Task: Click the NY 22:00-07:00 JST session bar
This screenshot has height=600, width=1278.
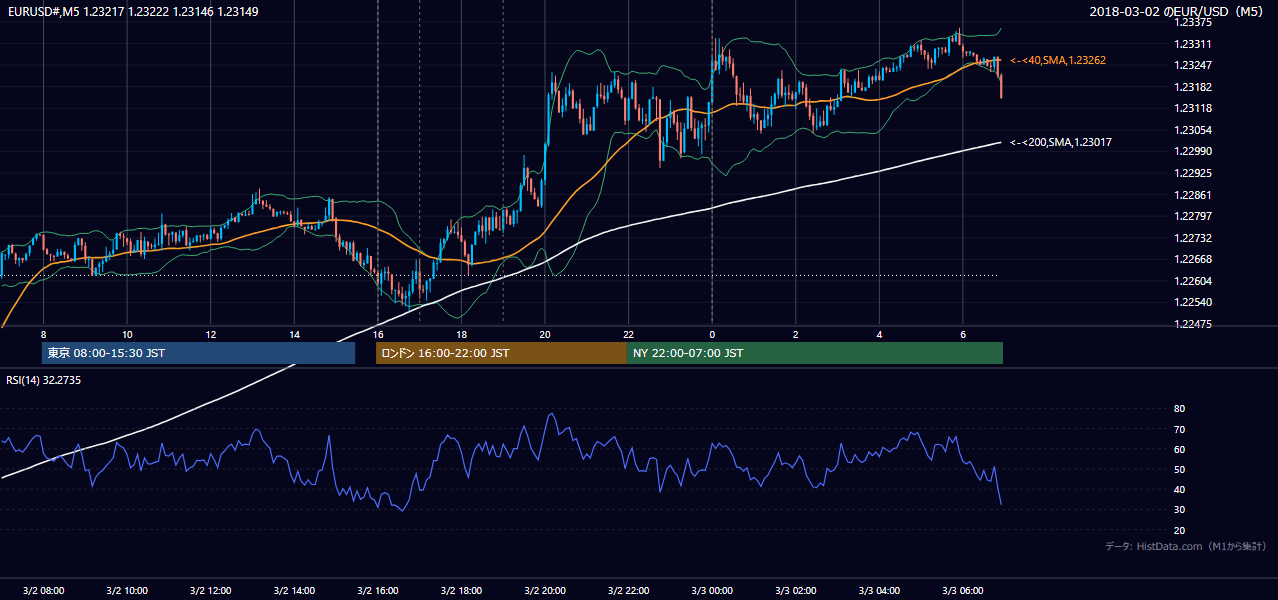Action: coord(815,353)
